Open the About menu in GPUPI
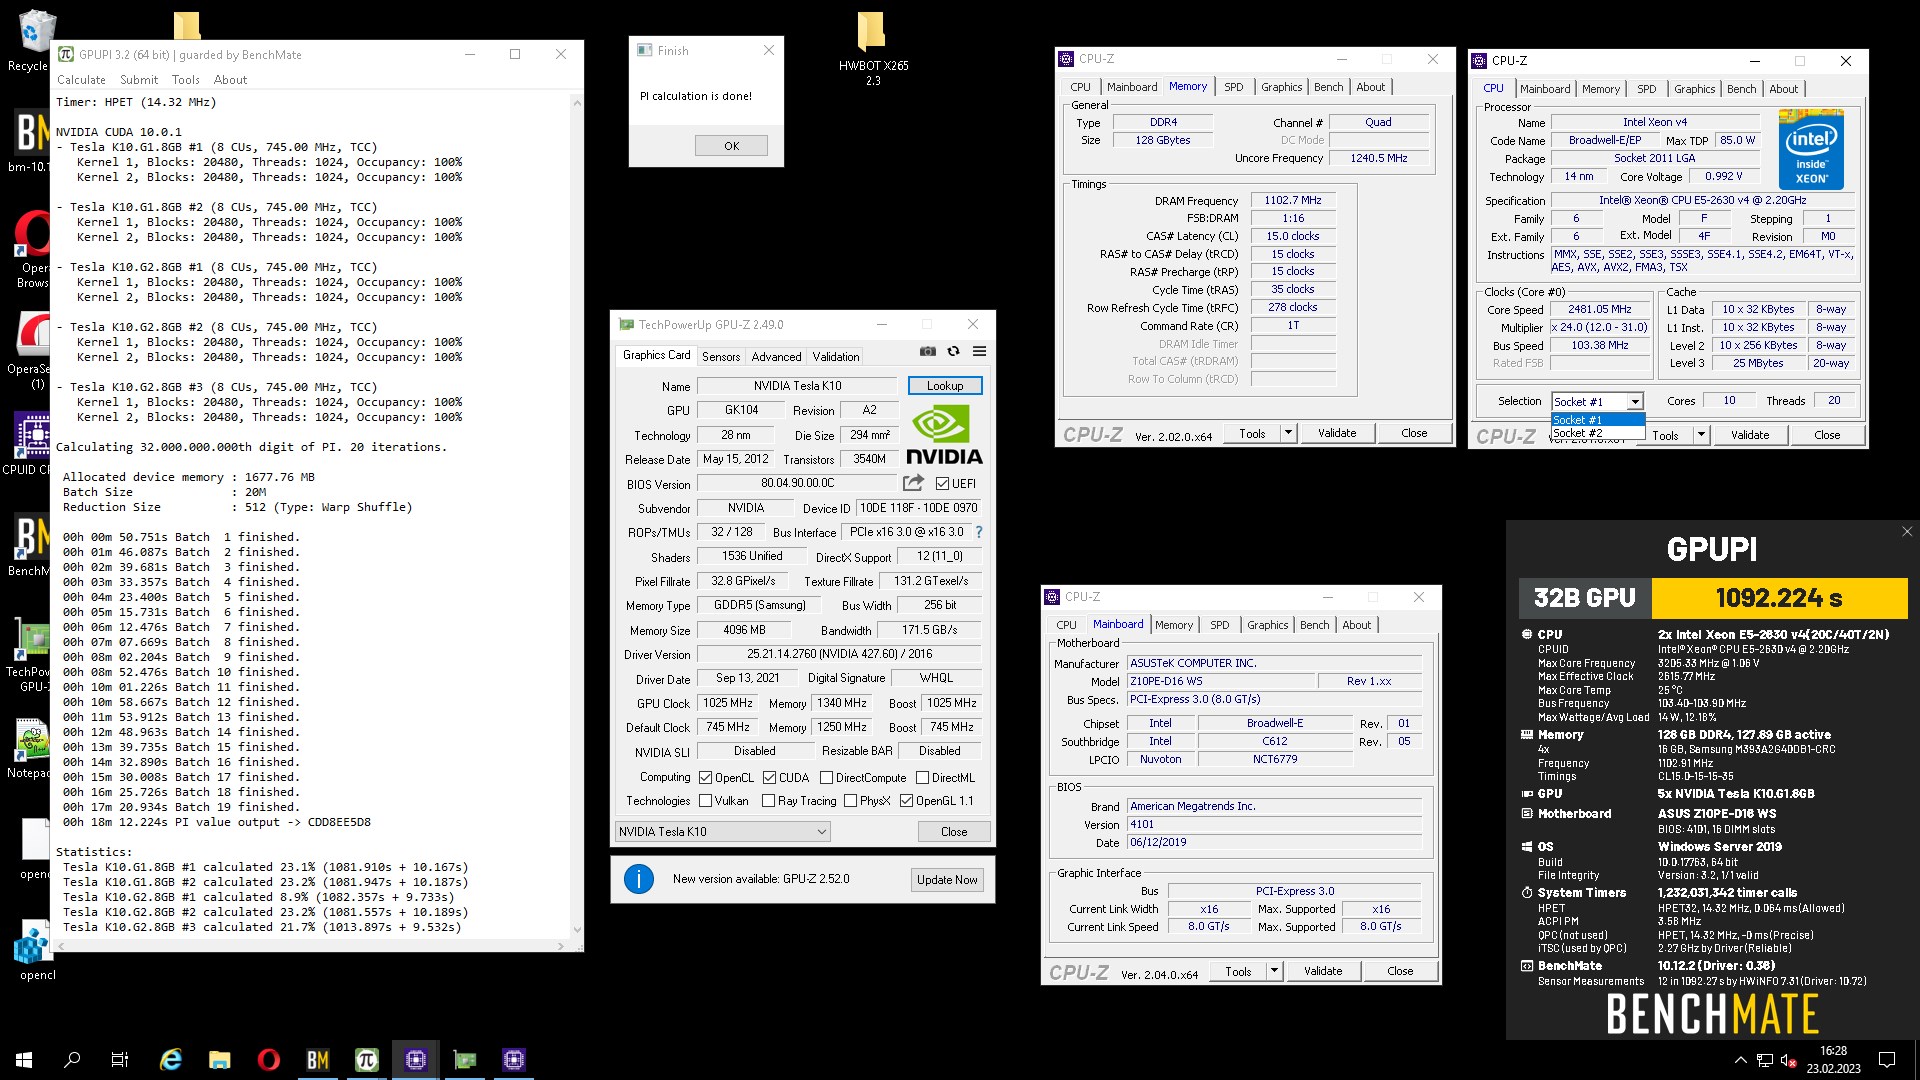The image size is (1920, 1080). [230, 80]
